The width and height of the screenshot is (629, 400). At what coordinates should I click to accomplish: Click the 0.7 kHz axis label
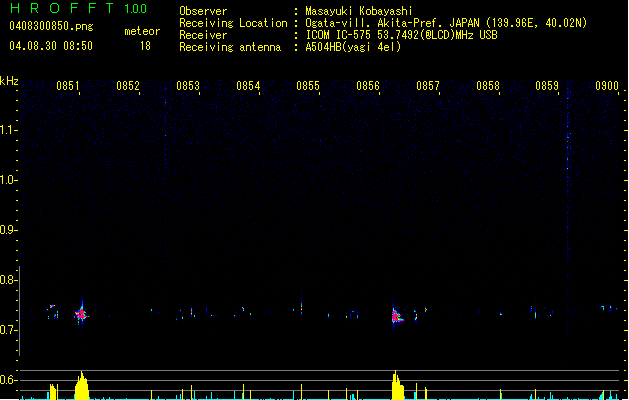[x=8, y=330]
